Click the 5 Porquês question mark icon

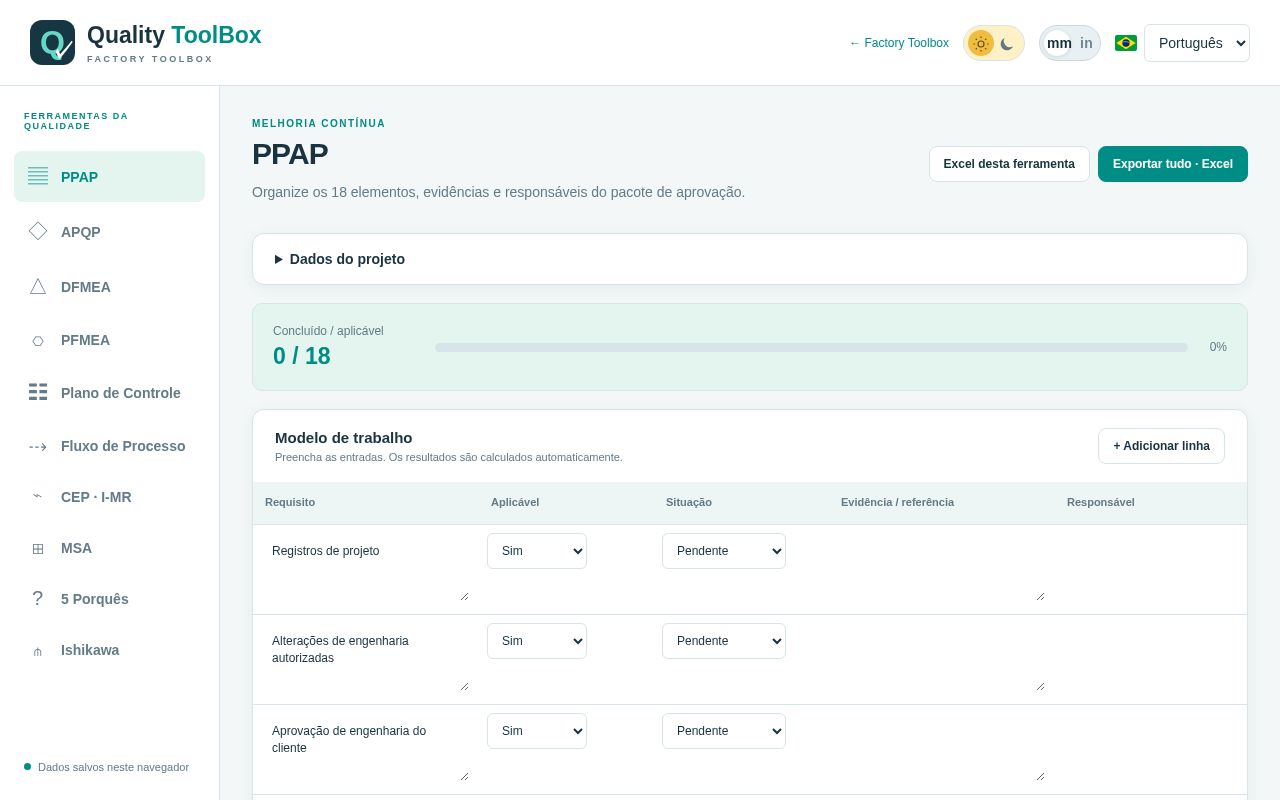pos(38,598)
